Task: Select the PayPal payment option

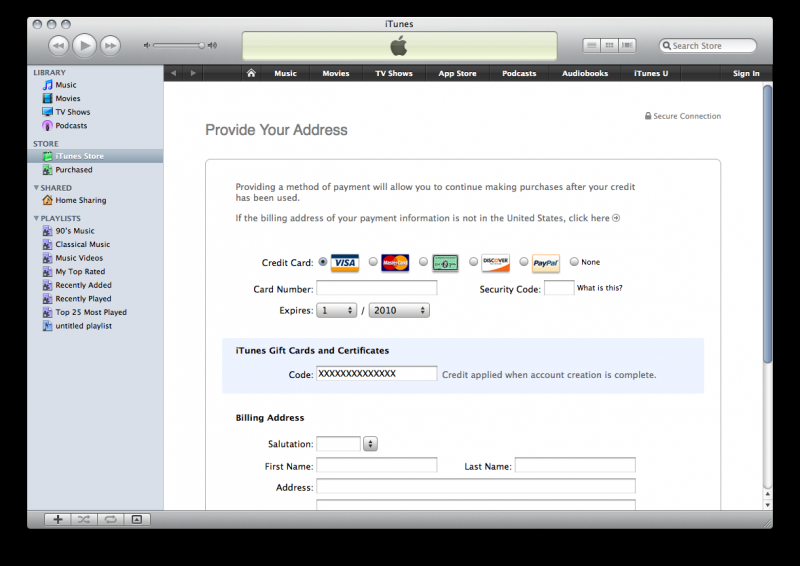Action: click(x=524, y=262)
